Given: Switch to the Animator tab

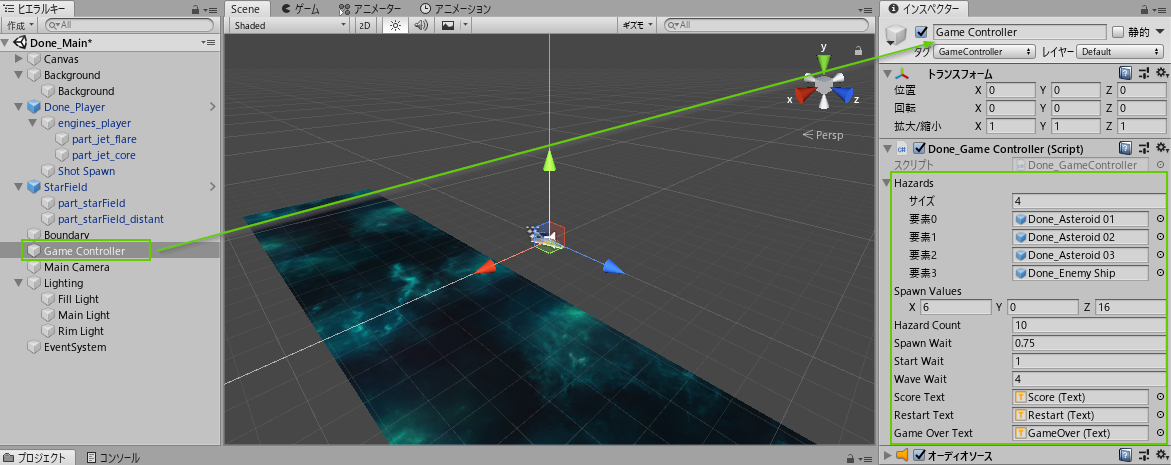Looking at the screenshot, I should (x=370, y=9).
